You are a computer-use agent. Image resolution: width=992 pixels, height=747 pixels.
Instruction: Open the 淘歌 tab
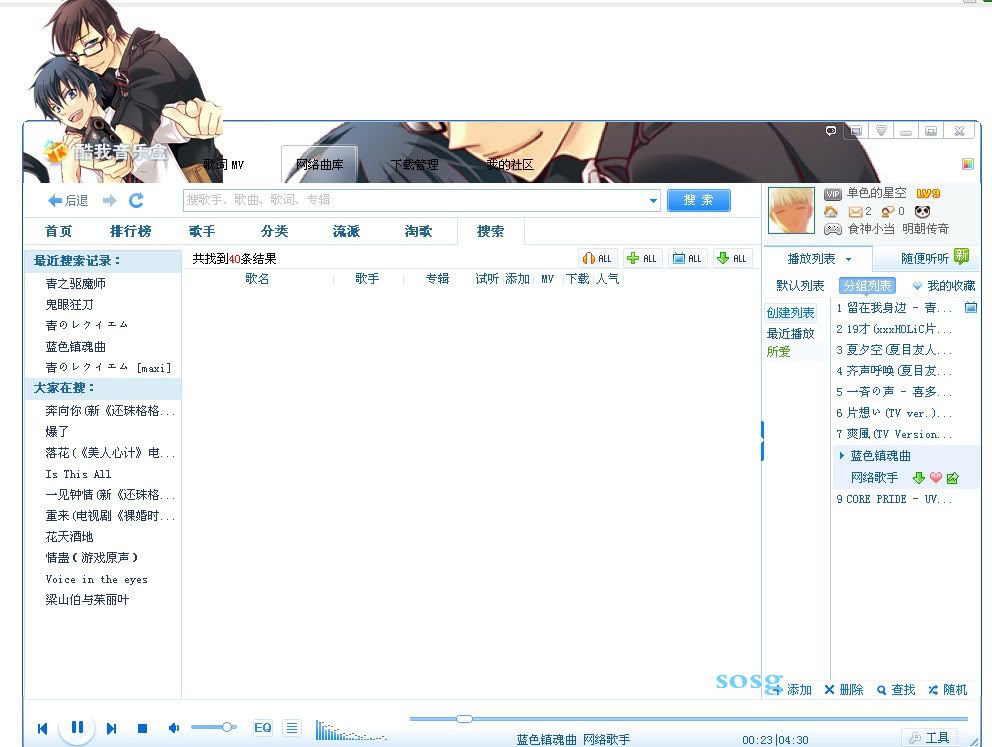coord(419,232)
